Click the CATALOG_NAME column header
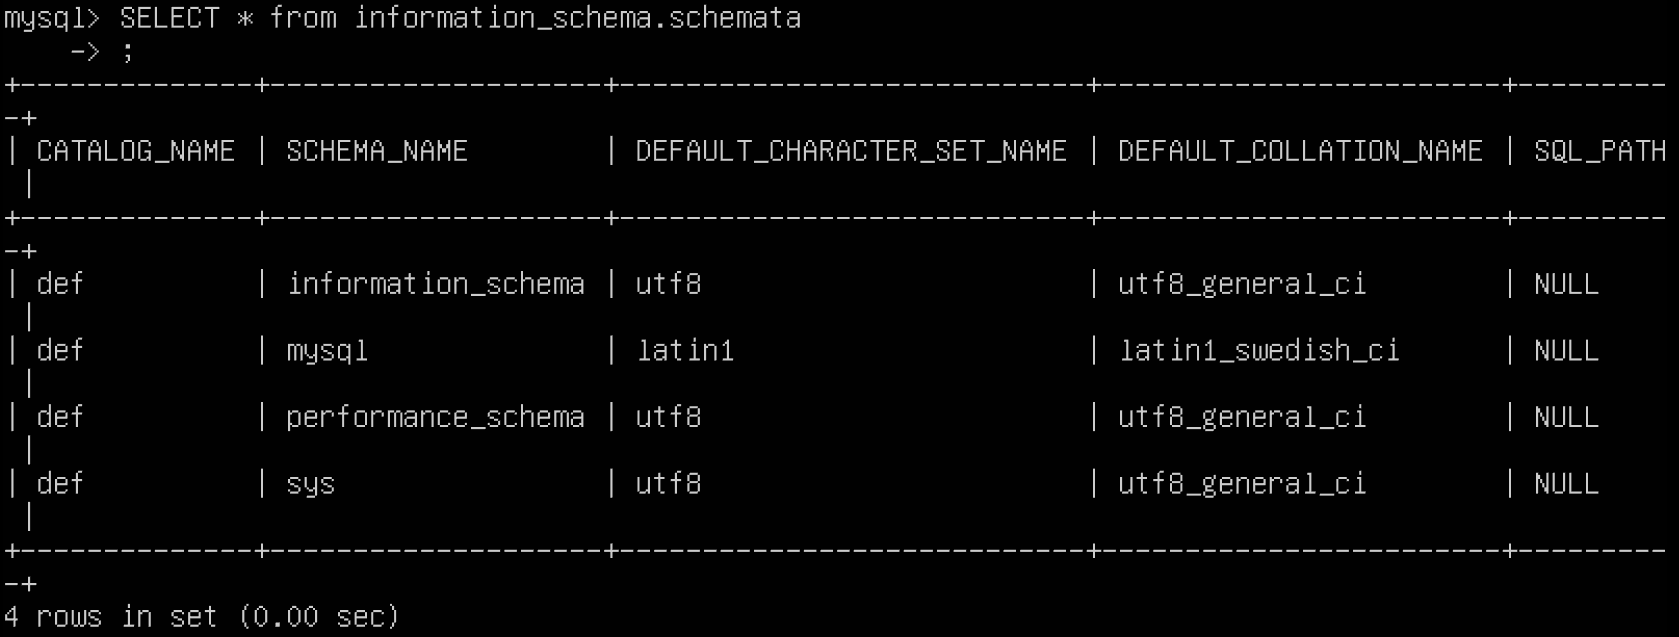Screen dimensions: 1679x637 (x=136, y=151)
